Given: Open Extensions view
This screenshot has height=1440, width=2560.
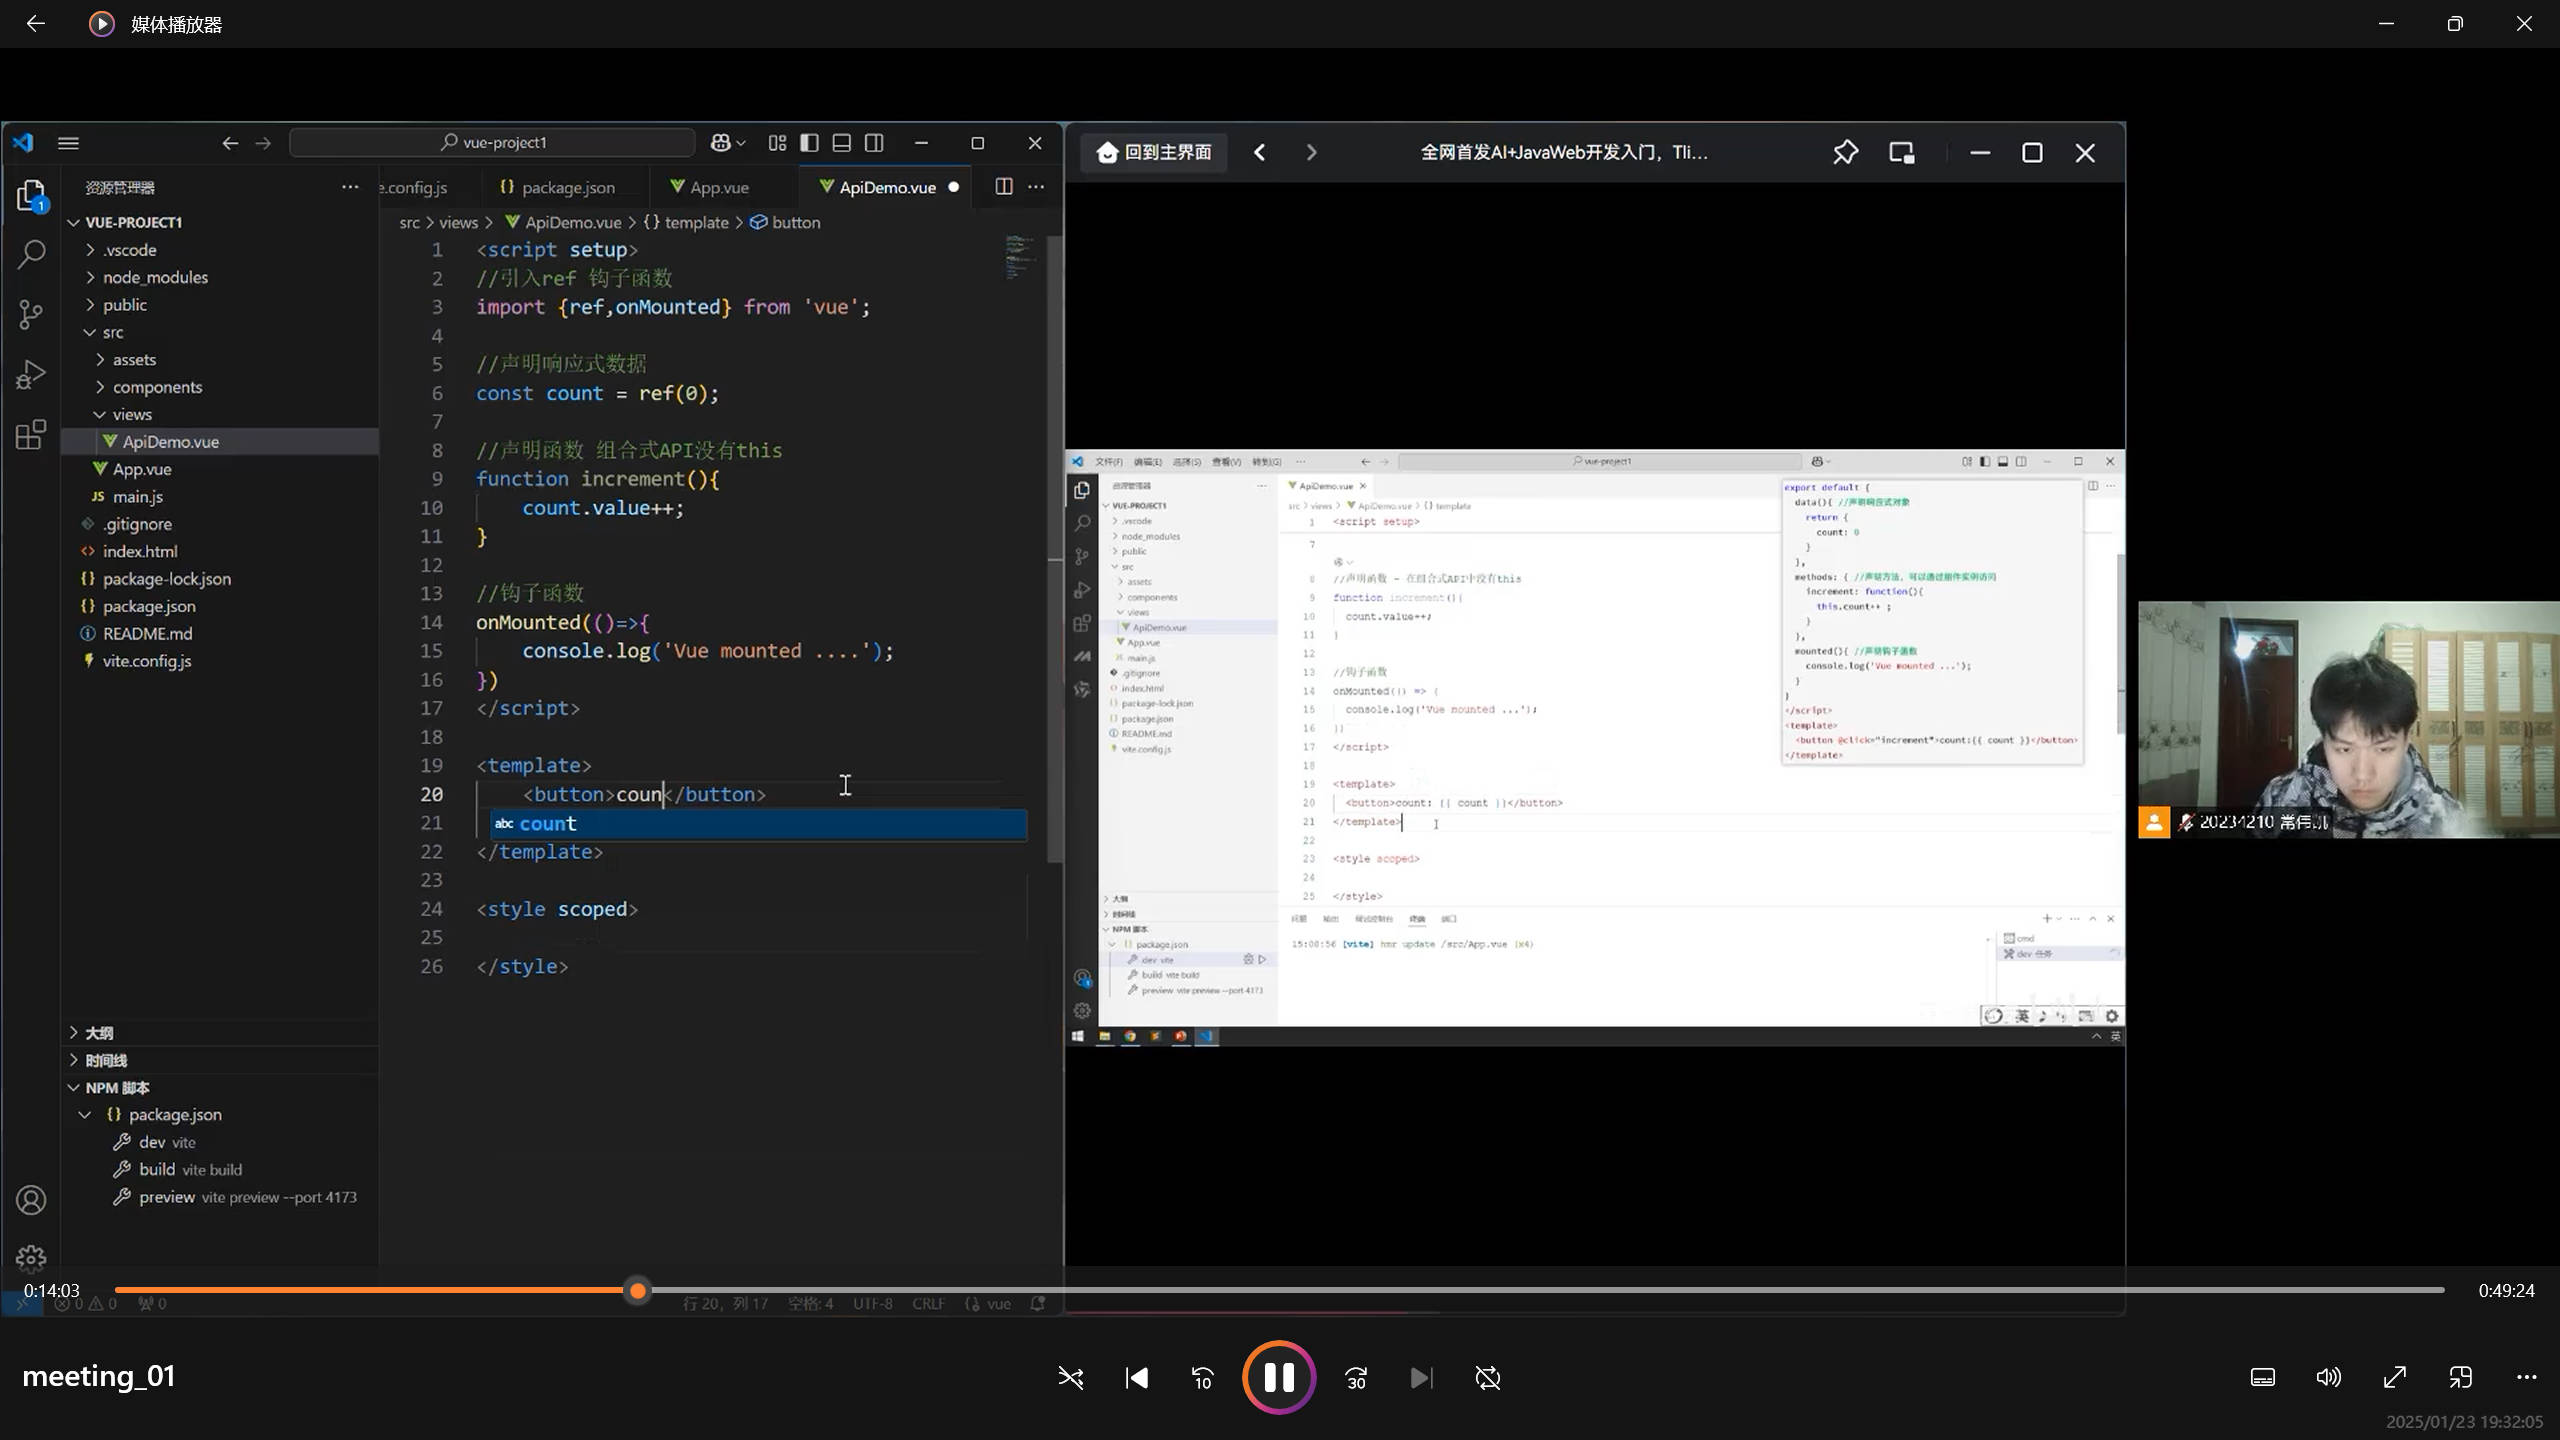Looking at the screenshot, I should click(31, 435).
